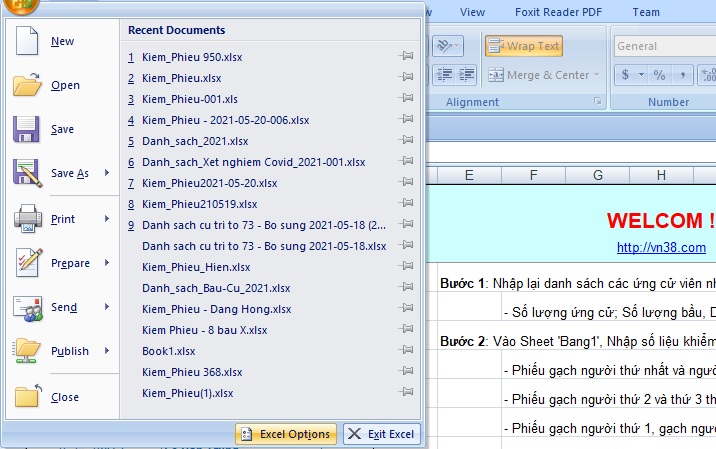This screenshot has width=716, height=449.
Task: Pin Kiem_Phieu 950.xlsx to the recent list
Action: click(x=406, y=57)
